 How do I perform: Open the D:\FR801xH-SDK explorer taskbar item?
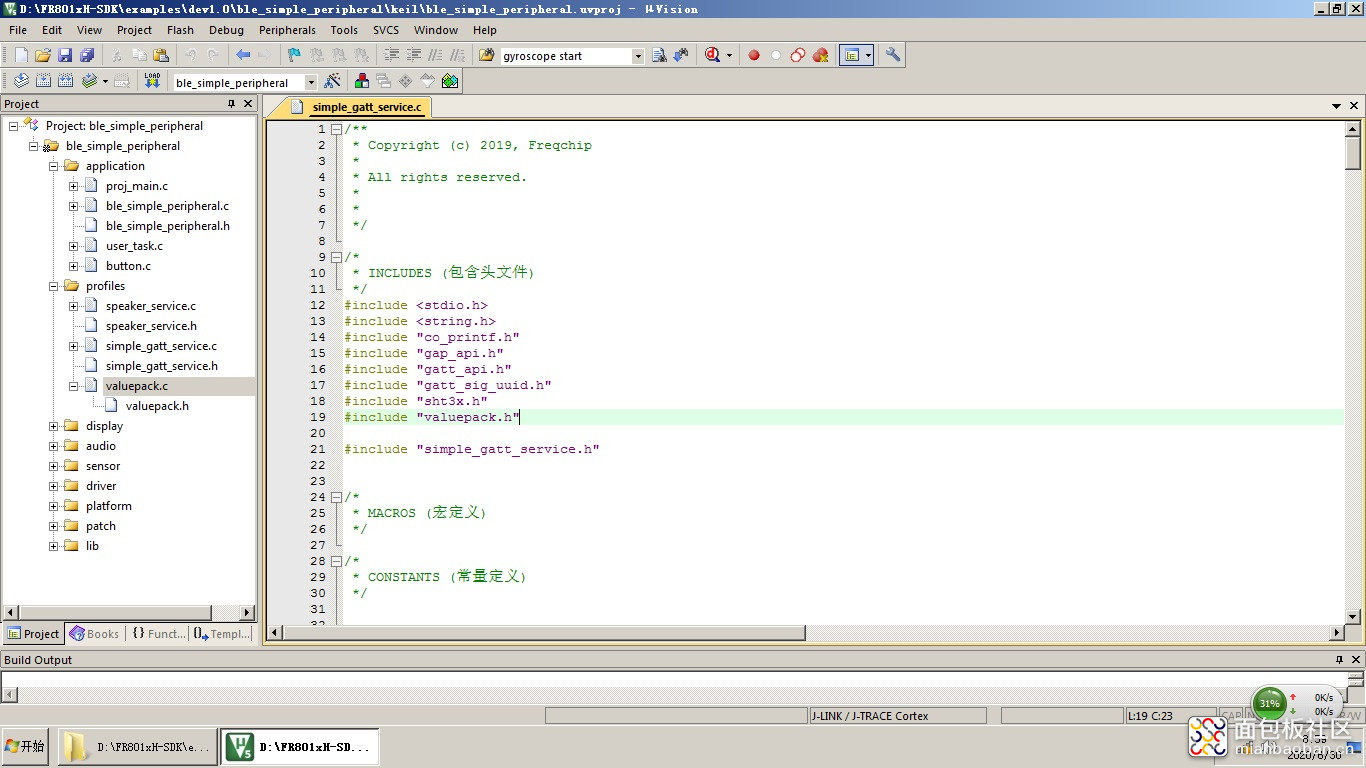point(136,747)
